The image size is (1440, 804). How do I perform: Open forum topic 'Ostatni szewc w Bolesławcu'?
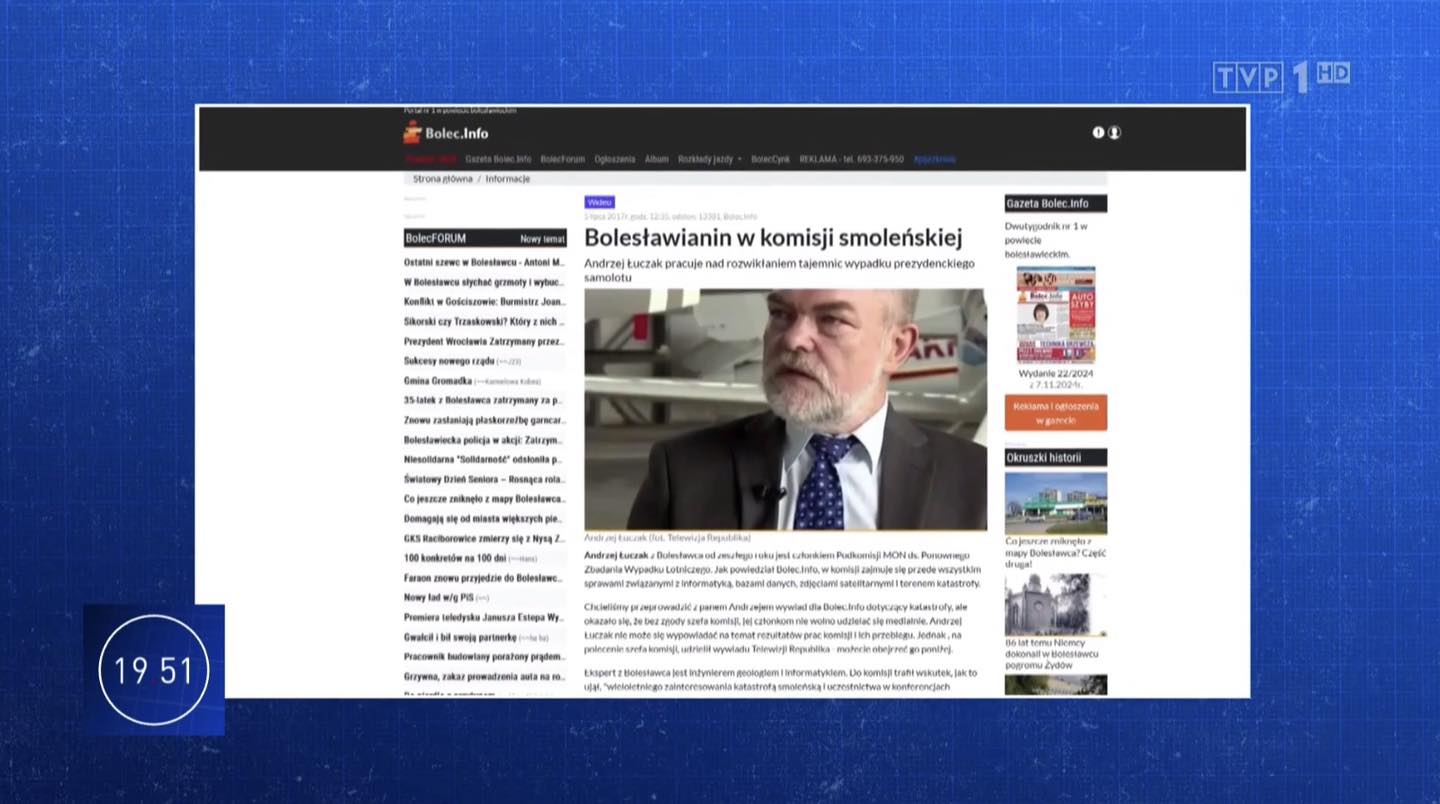(x=484, y=262)
